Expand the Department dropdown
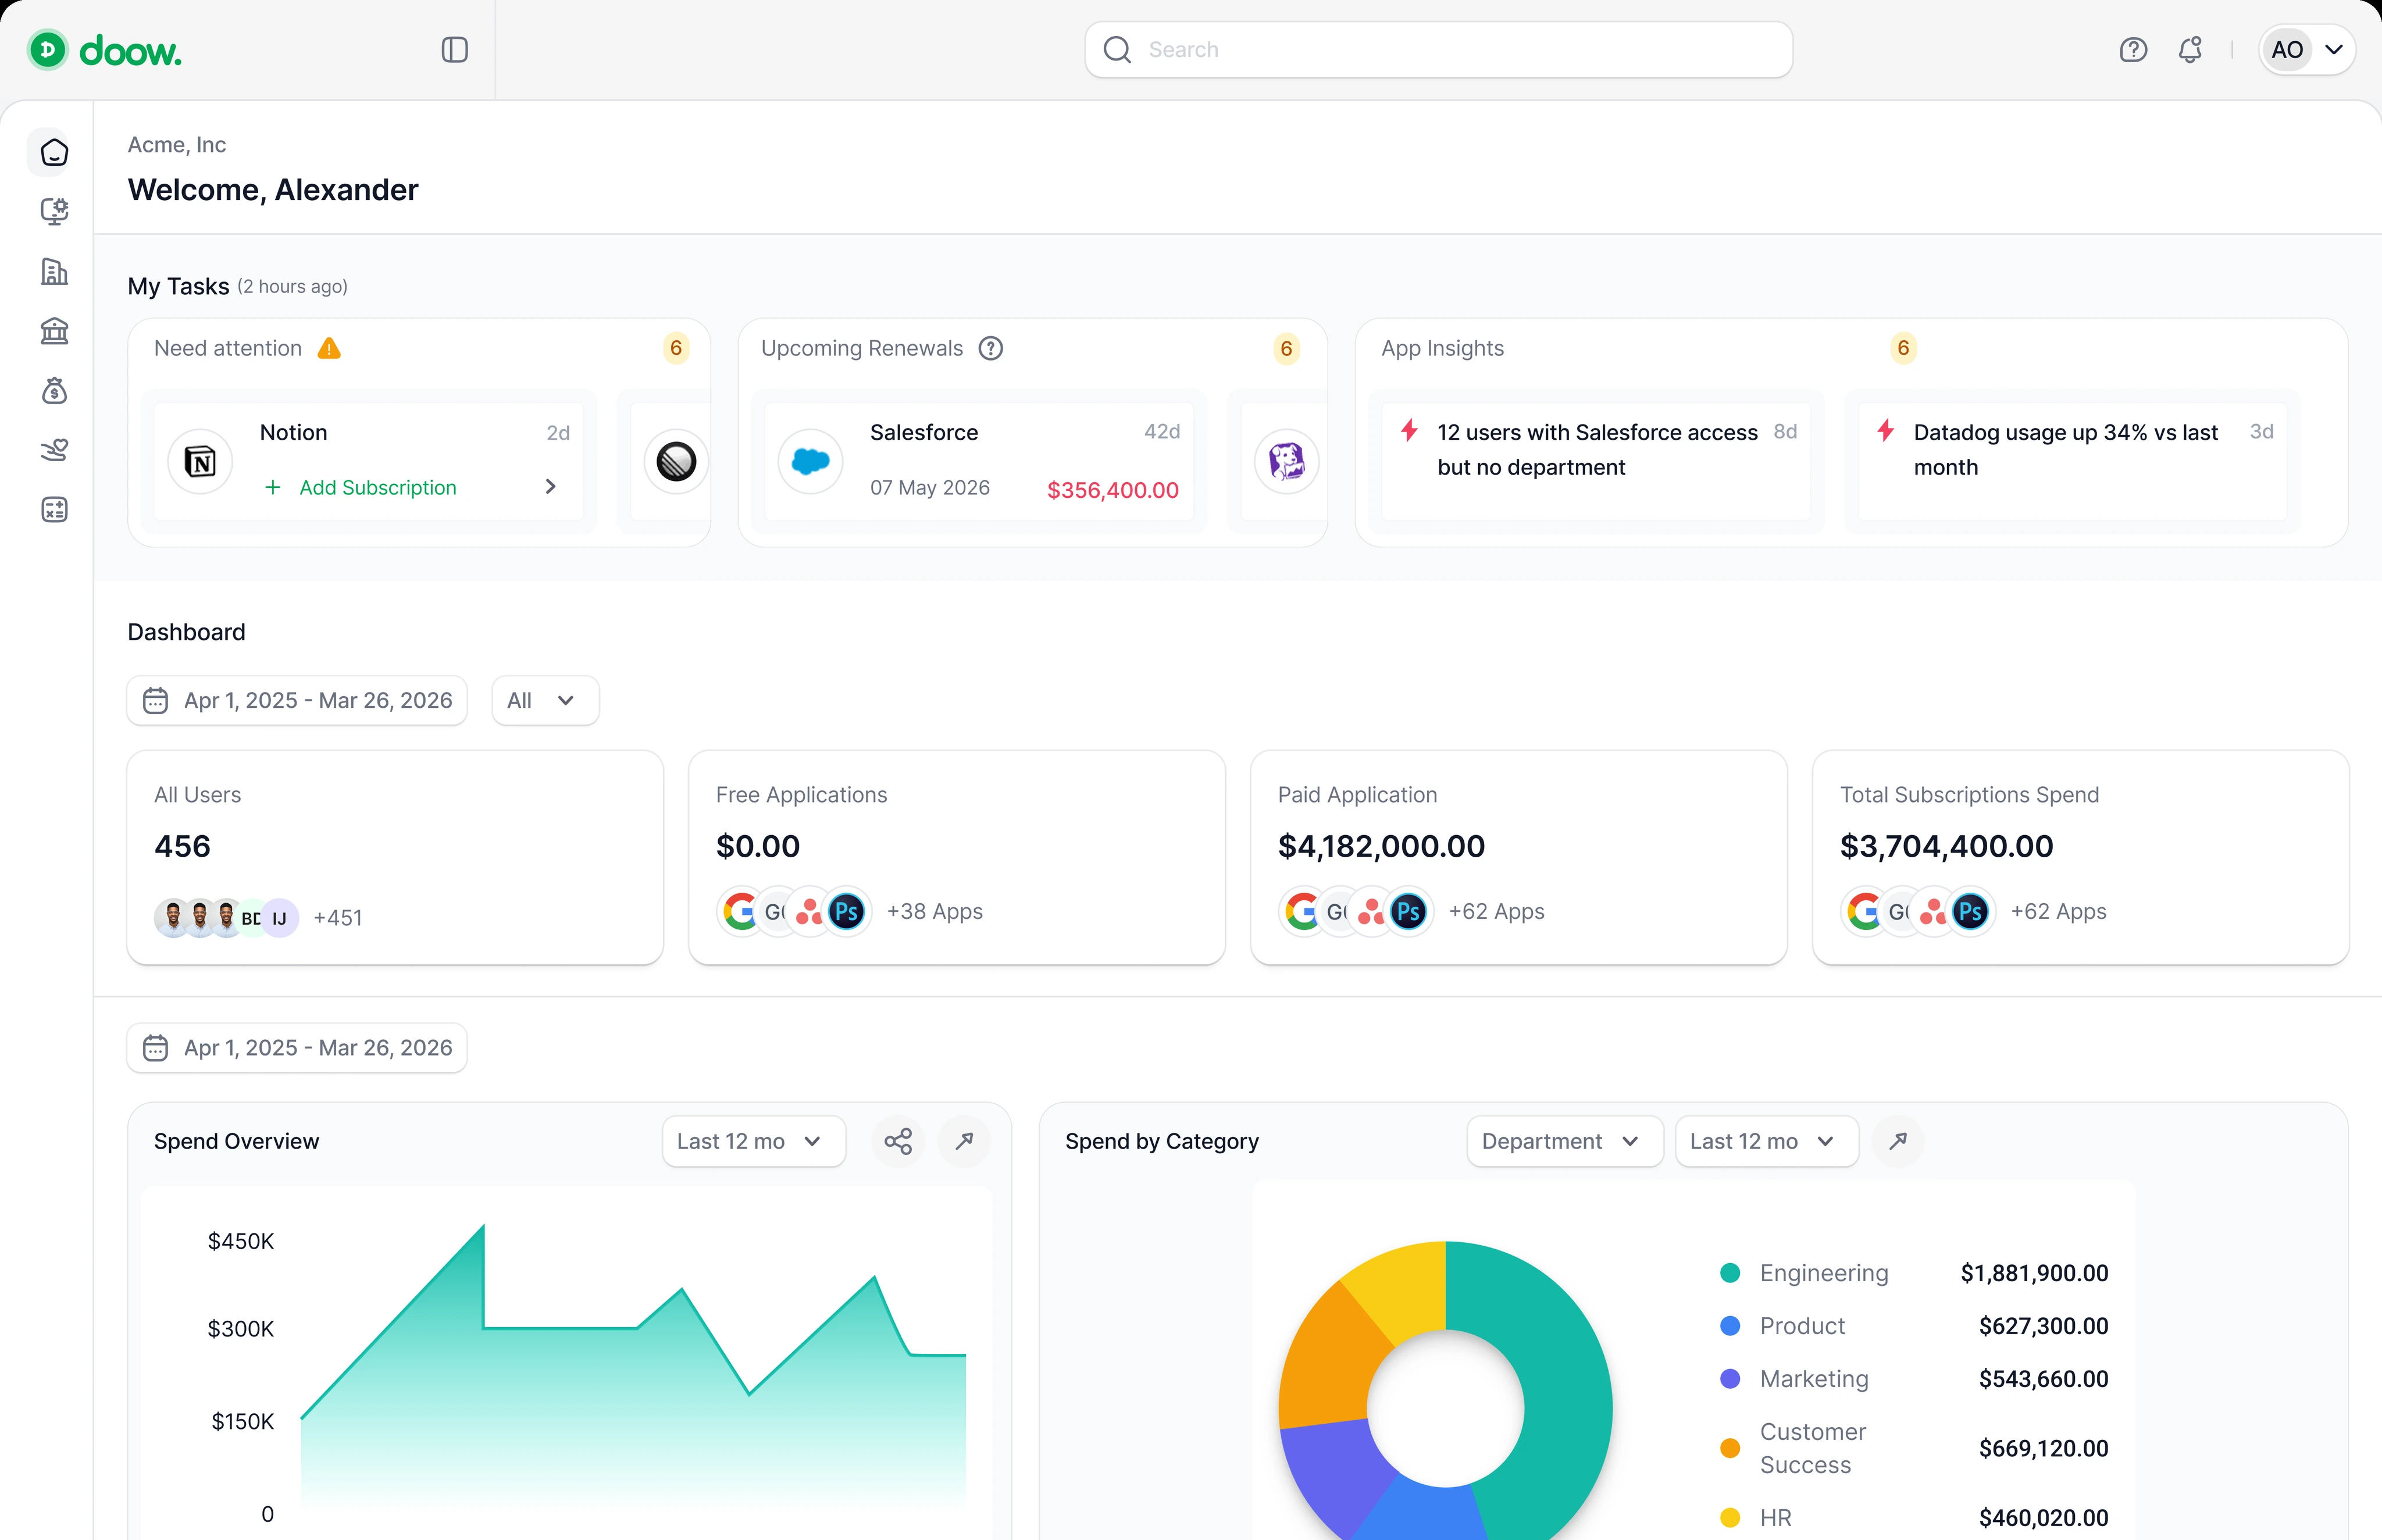The width and height of the screenshot is (2382, 1540). [x=1565, y=1141]
